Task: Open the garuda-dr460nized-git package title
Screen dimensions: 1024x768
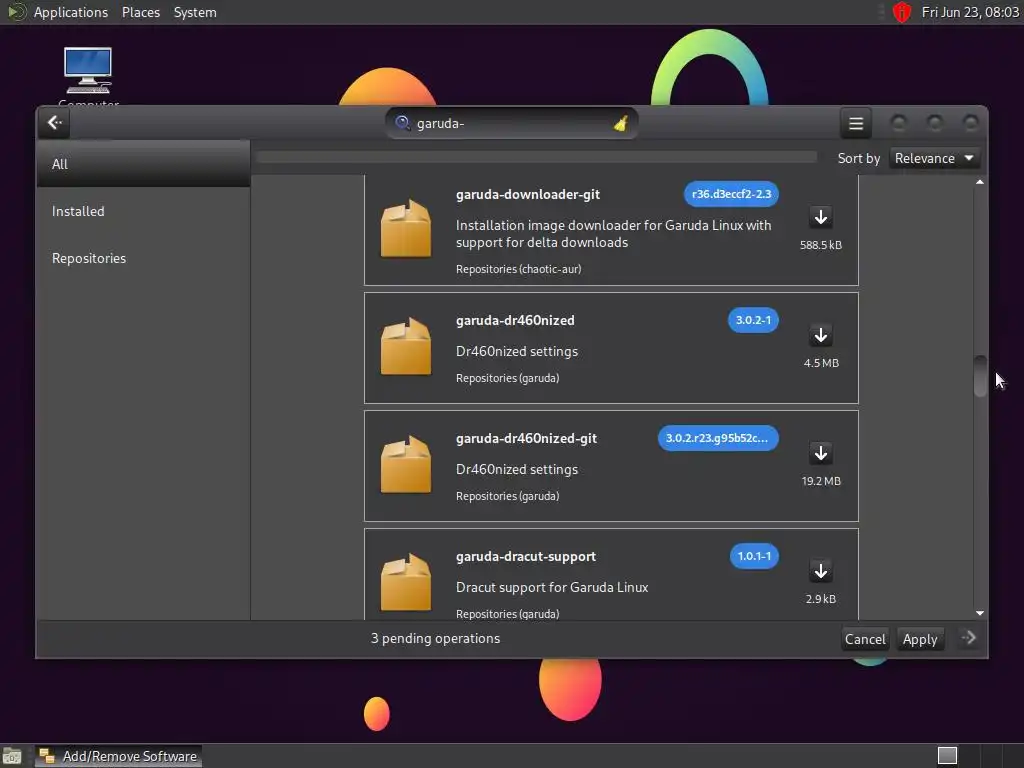Action: coord(526,438)
